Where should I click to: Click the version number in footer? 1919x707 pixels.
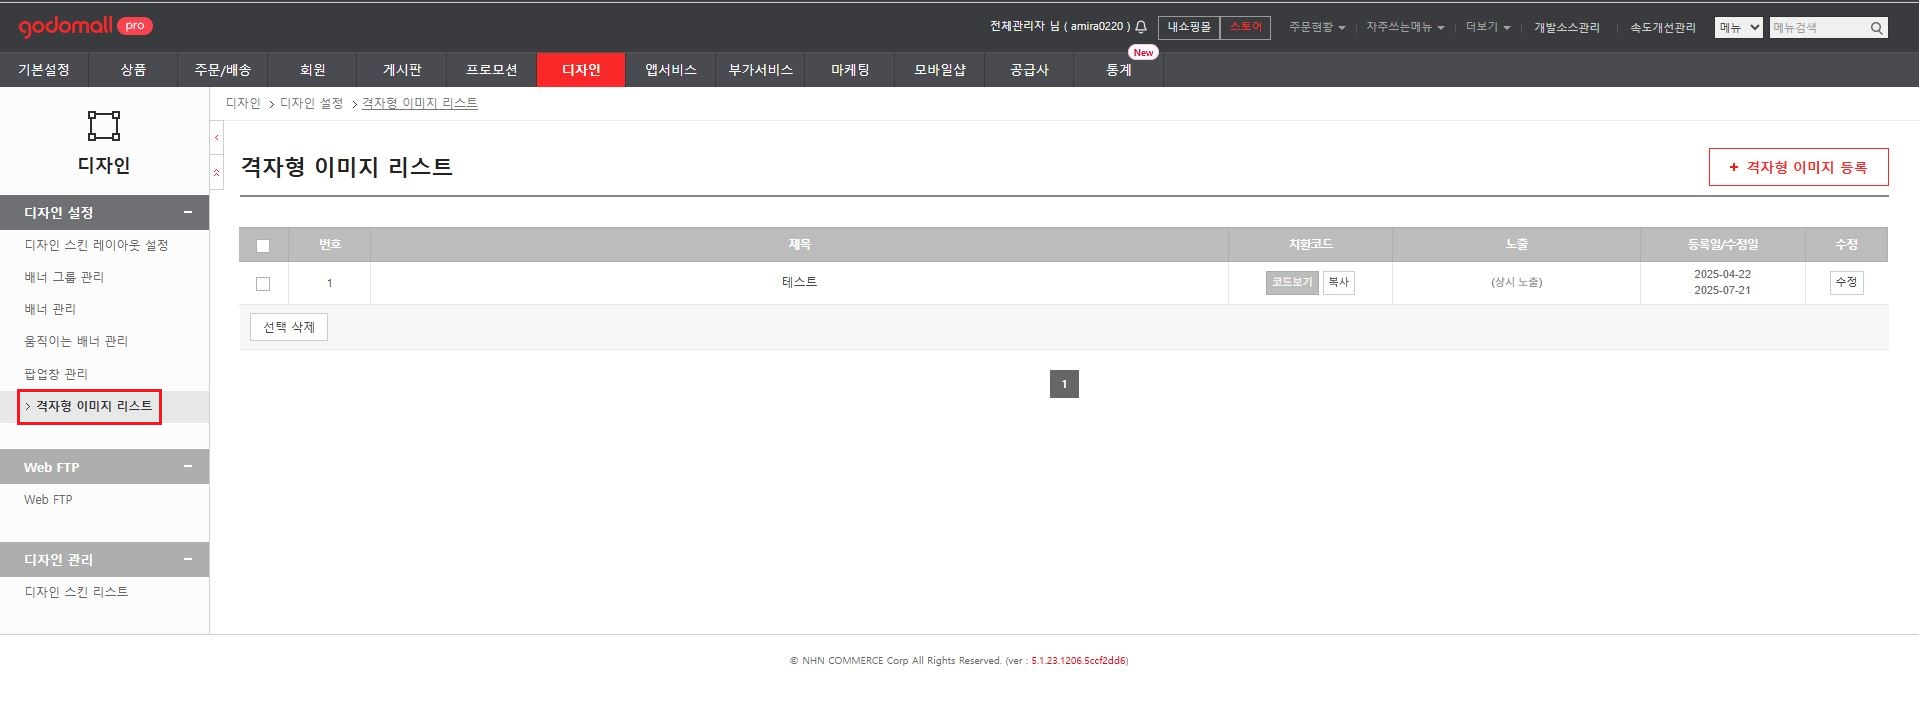pyautogui.click(x=1079, y=661)
